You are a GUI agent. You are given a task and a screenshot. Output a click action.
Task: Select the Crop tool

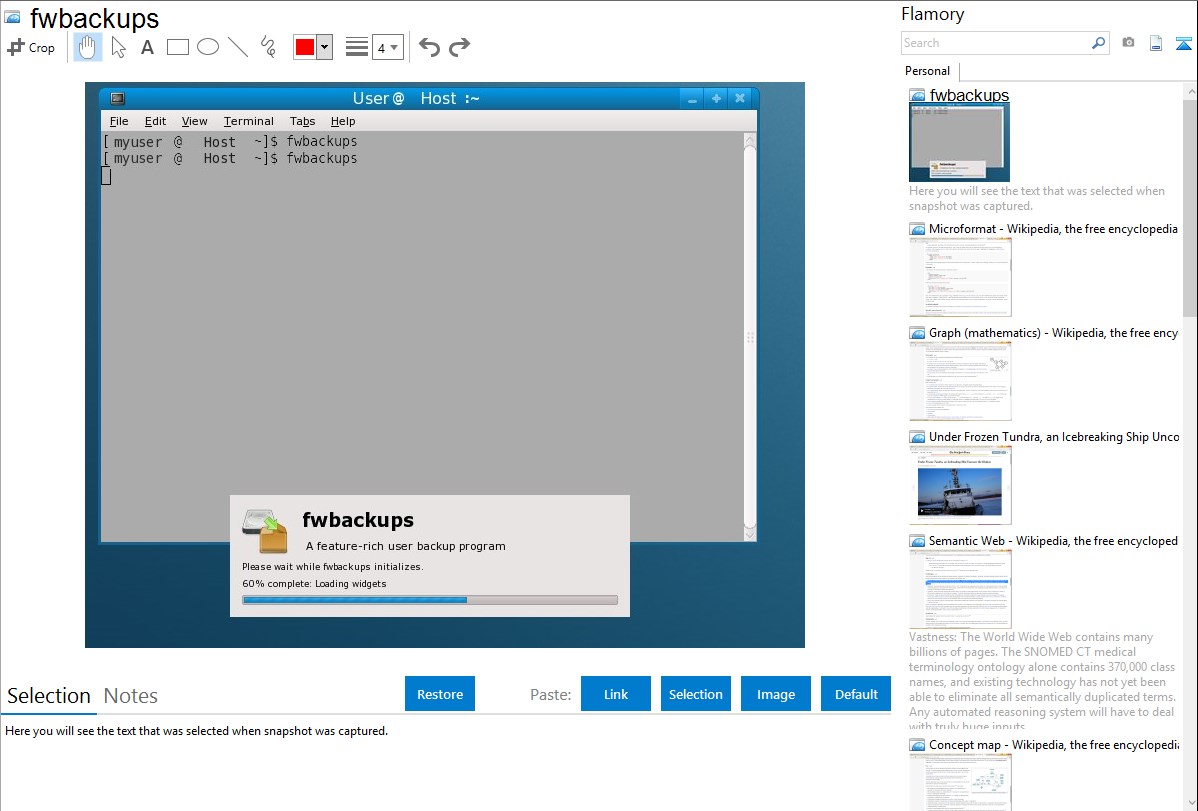[31, 47]
